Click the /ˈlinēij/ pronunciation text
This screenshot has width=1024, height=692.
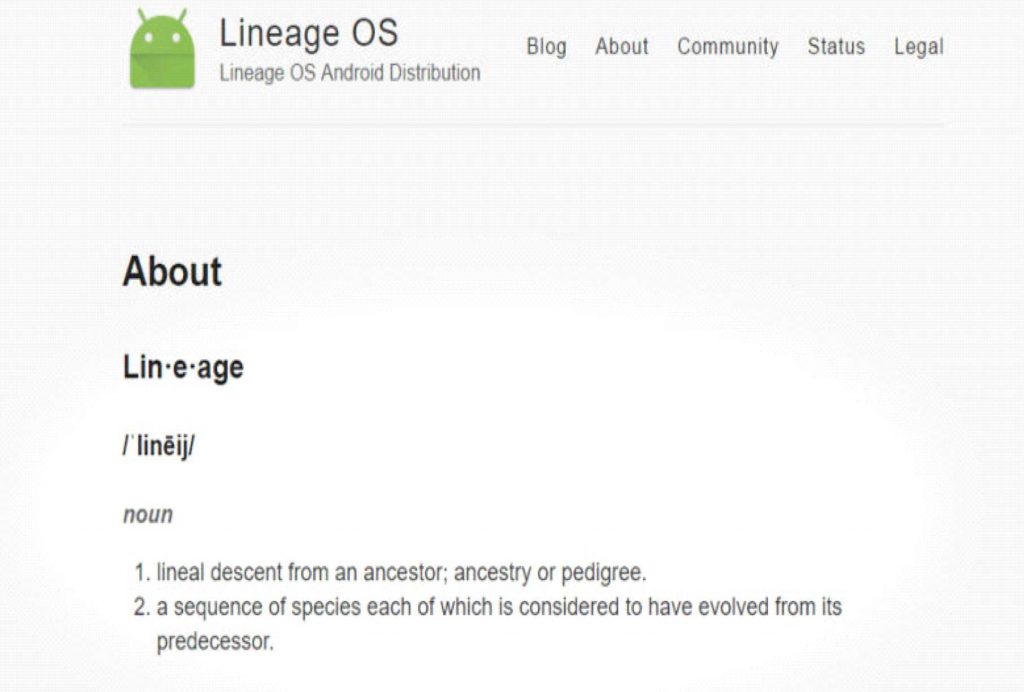[x=159, y=446]
